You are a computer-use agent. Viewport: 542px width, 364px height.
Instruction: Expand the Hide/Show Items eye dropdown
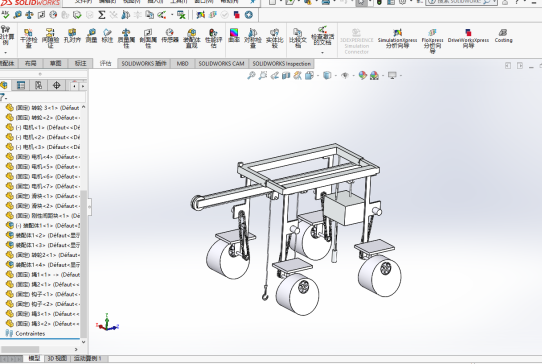[354, 75]
